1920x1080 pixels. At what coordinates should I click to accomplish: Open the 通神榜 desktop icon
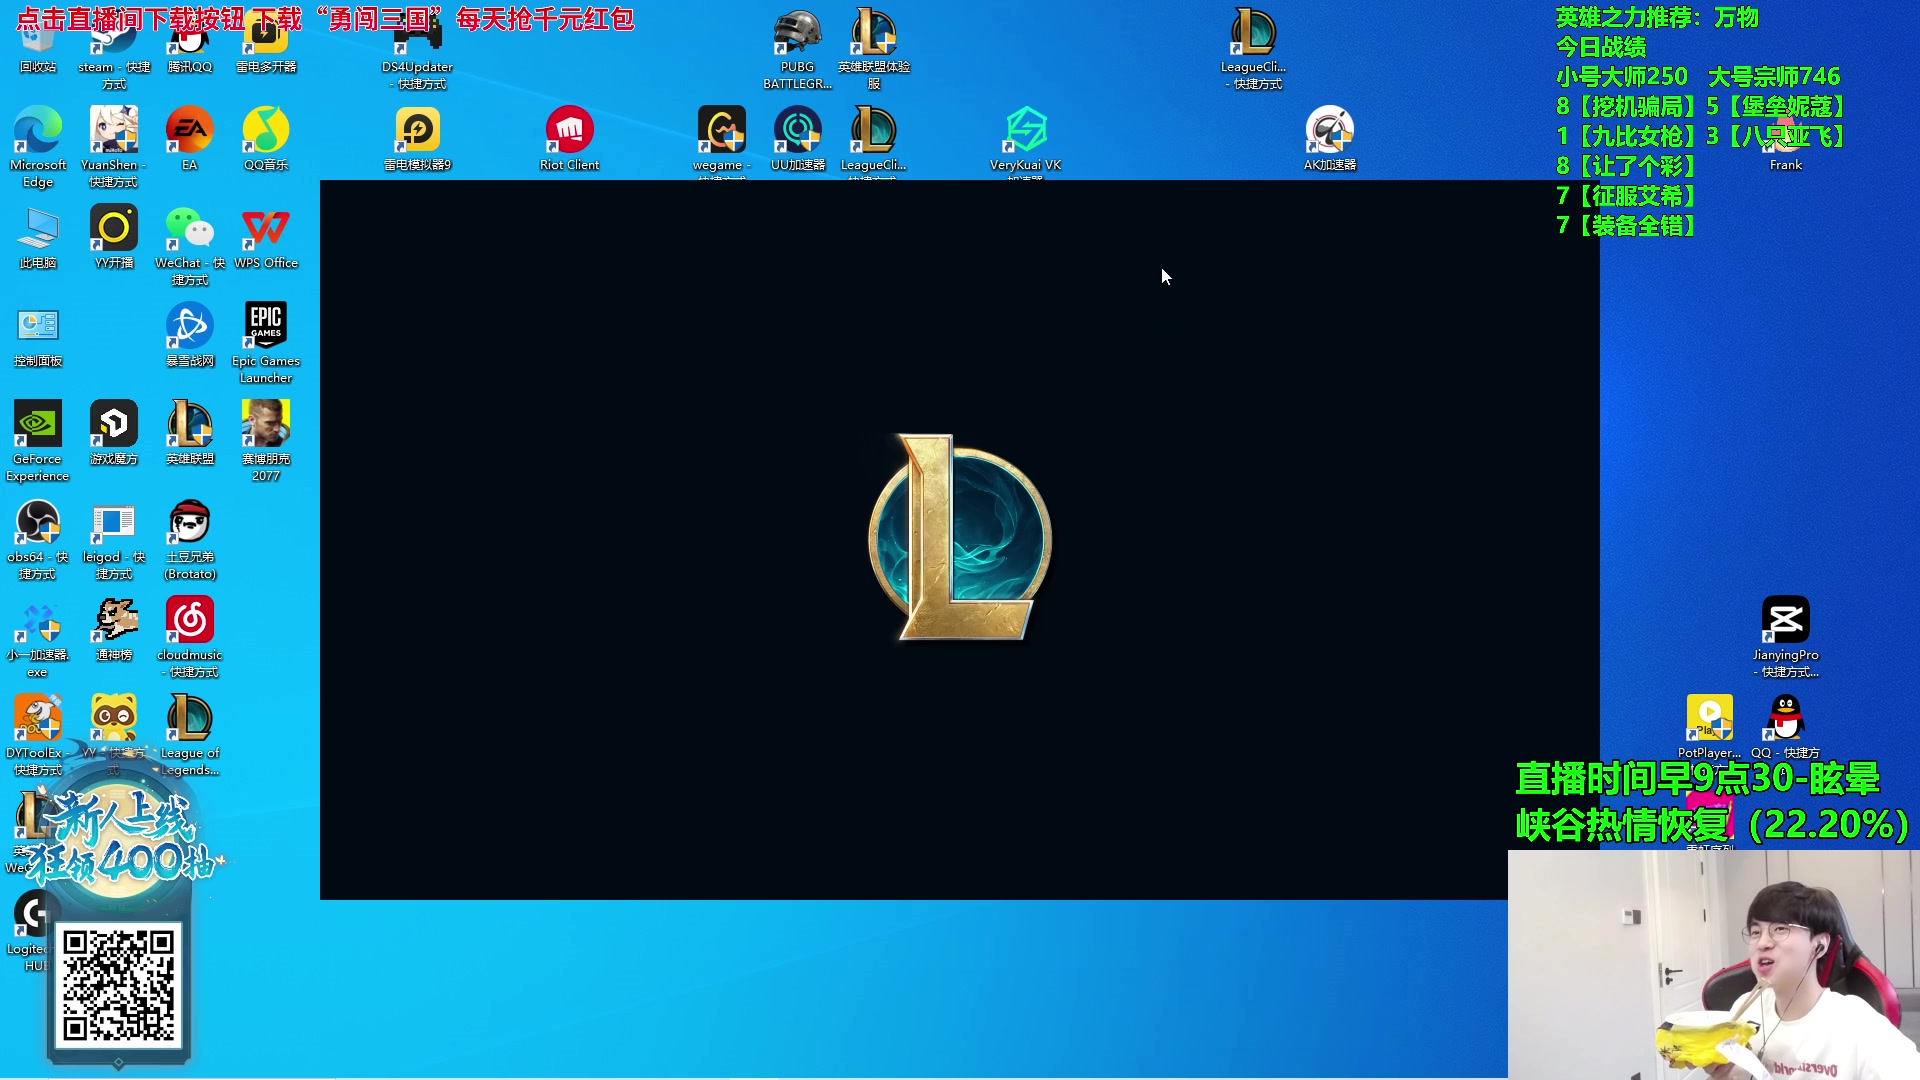coord(114,628)
